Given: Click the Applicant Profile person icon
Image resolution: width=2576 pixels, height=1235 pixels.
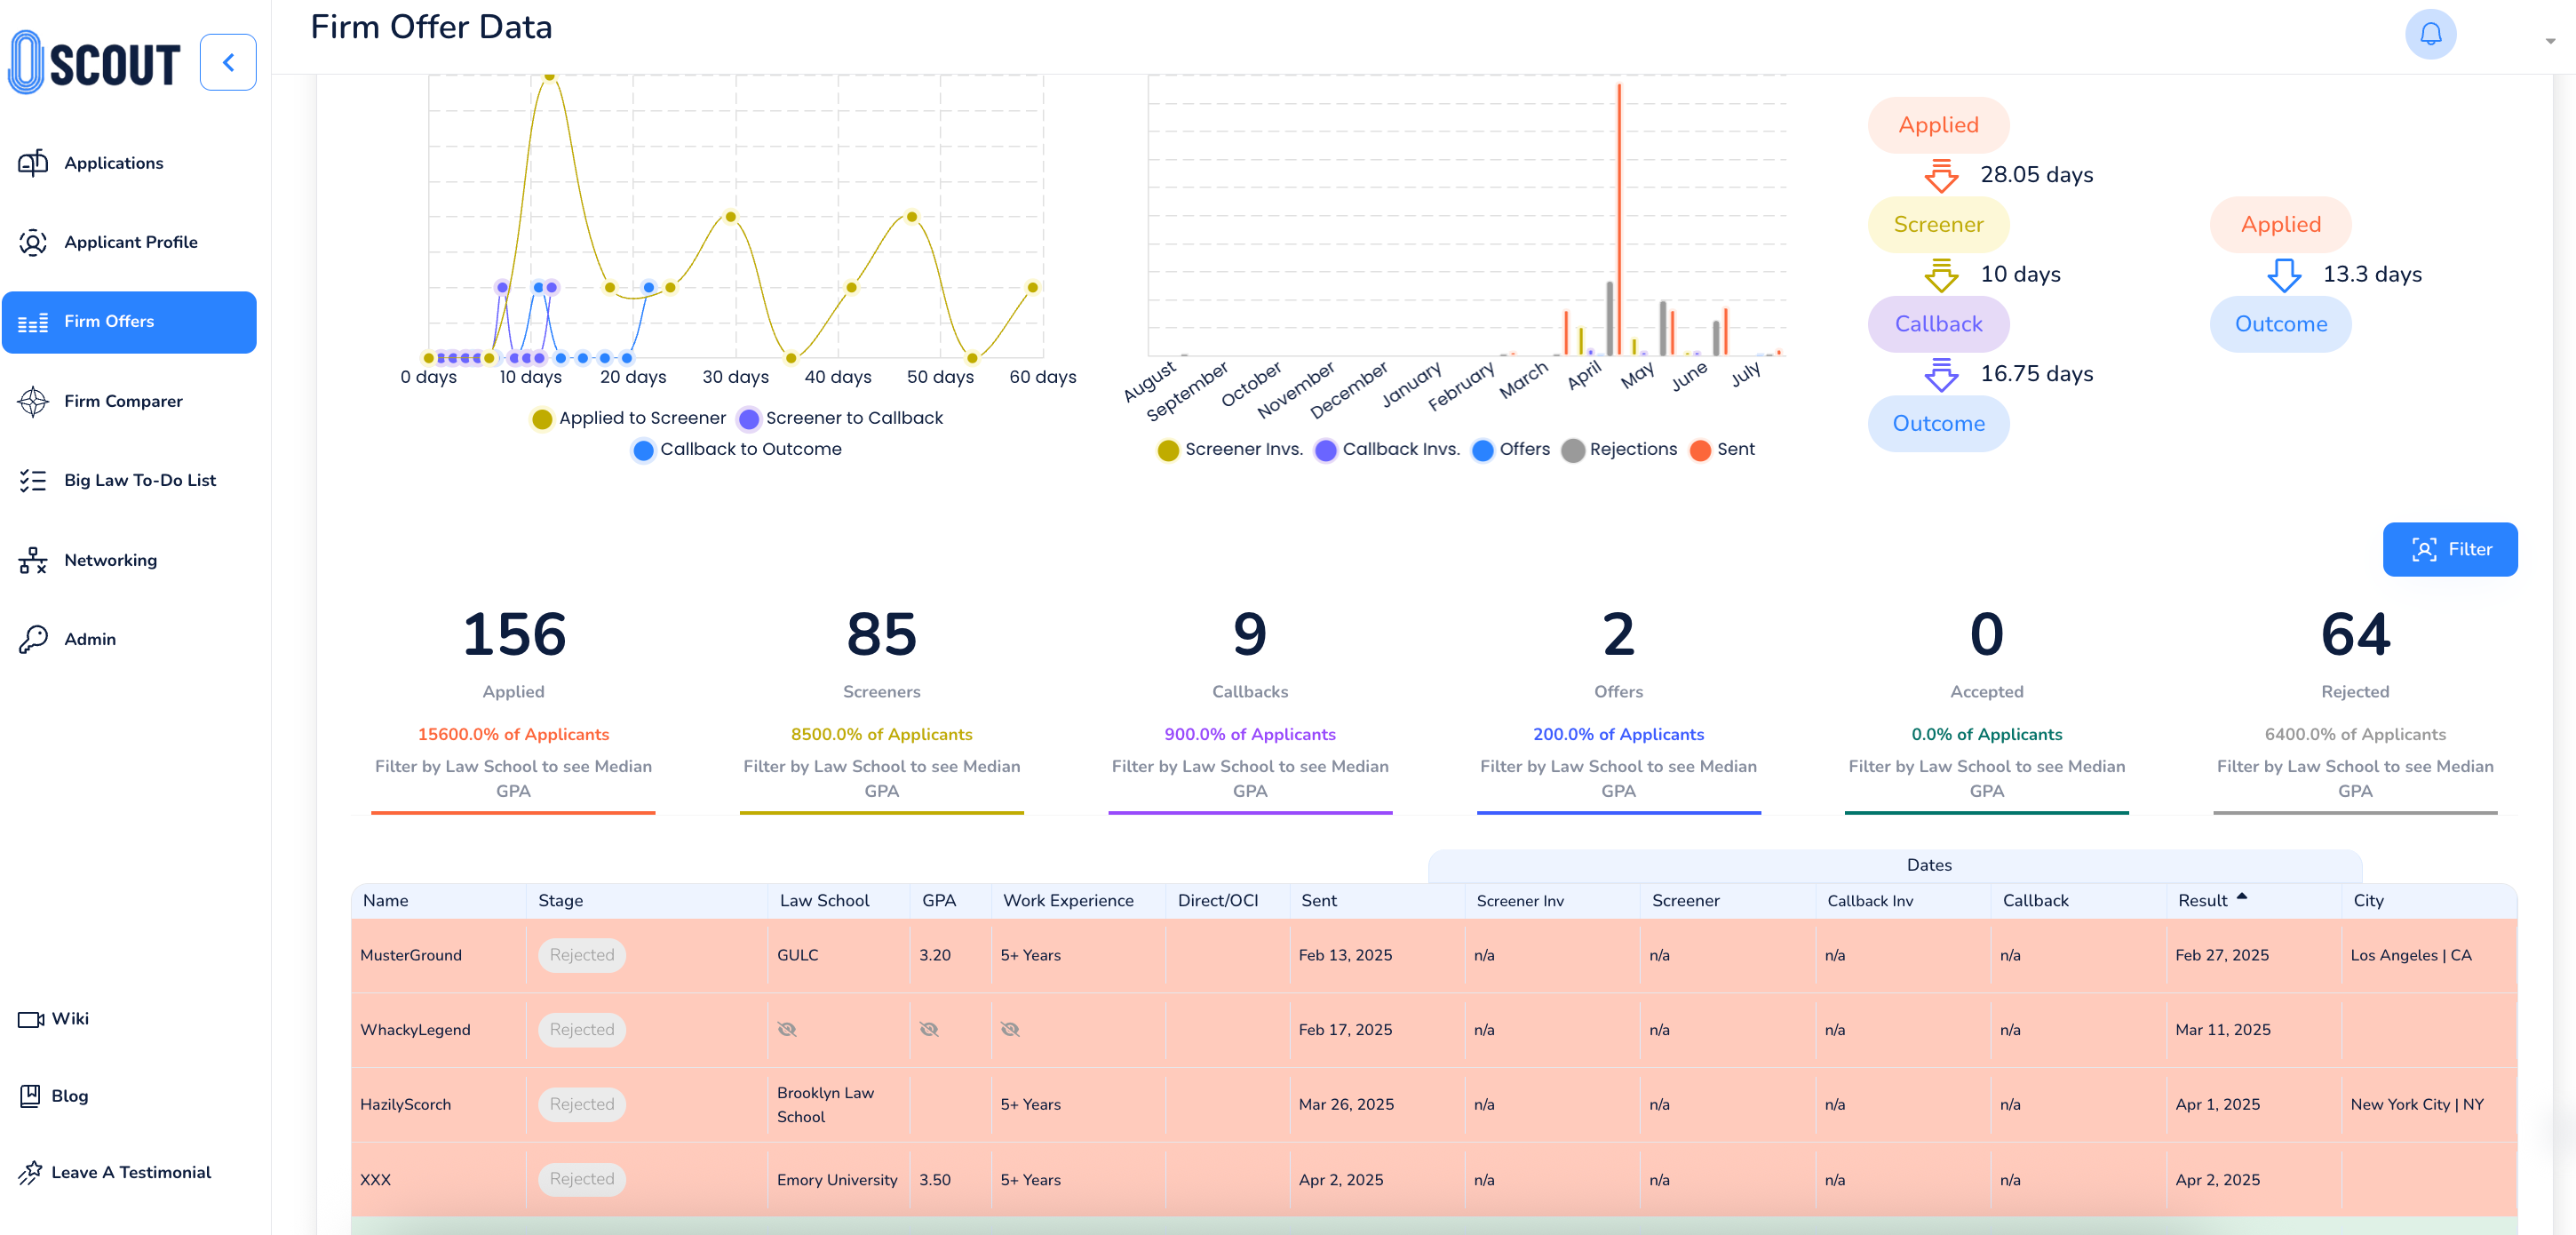Looking at the screenshot, I should point(33,242).
